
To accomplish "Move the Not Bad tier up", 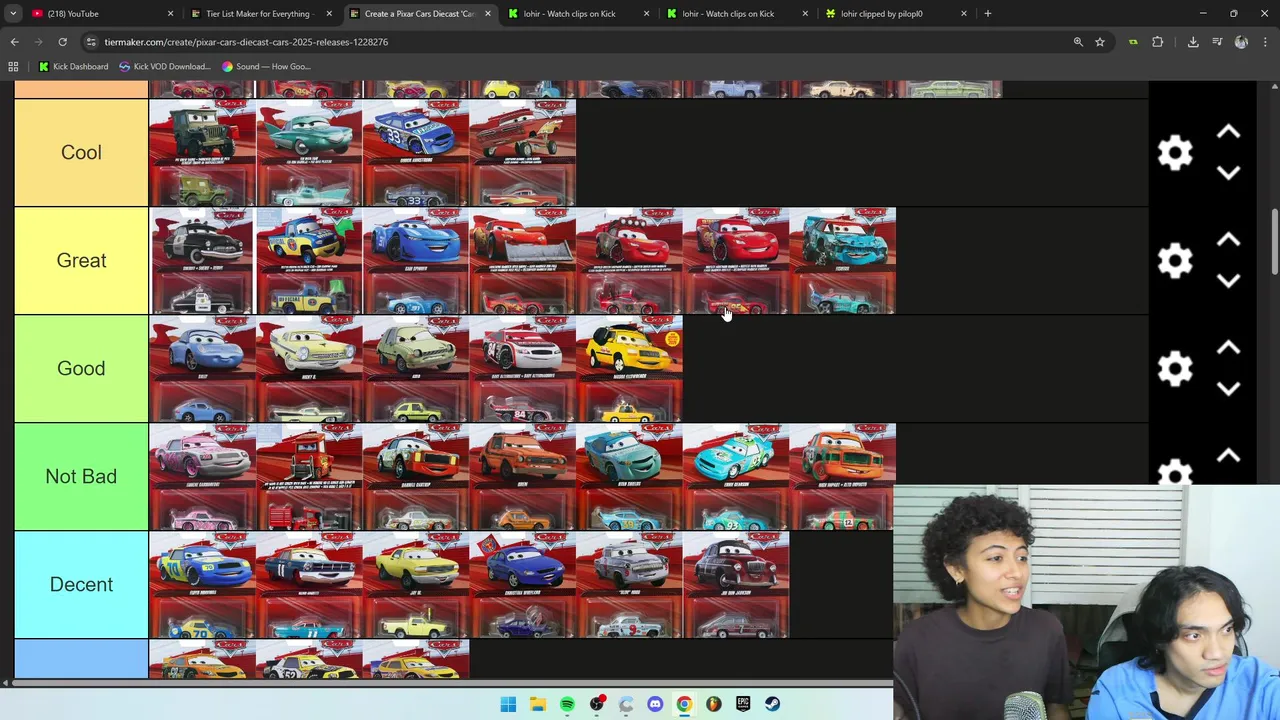I will [1228, 456].
